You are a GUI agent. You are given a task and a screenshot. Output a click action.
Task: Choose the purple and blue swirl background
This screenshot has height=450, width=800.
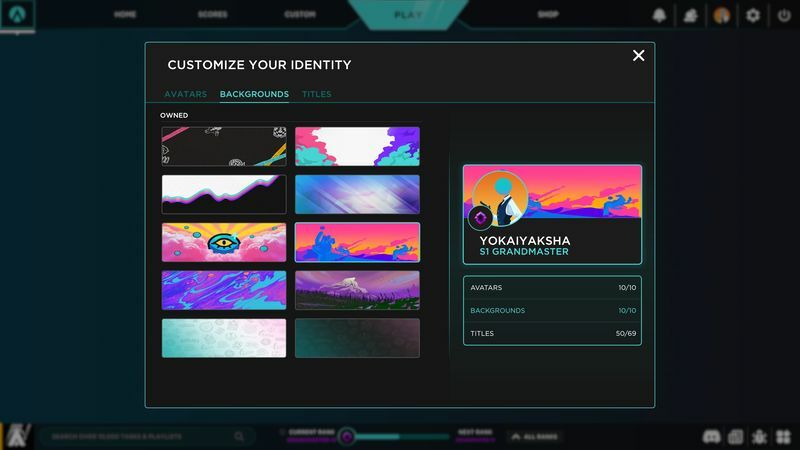click(x=224, y=290)
